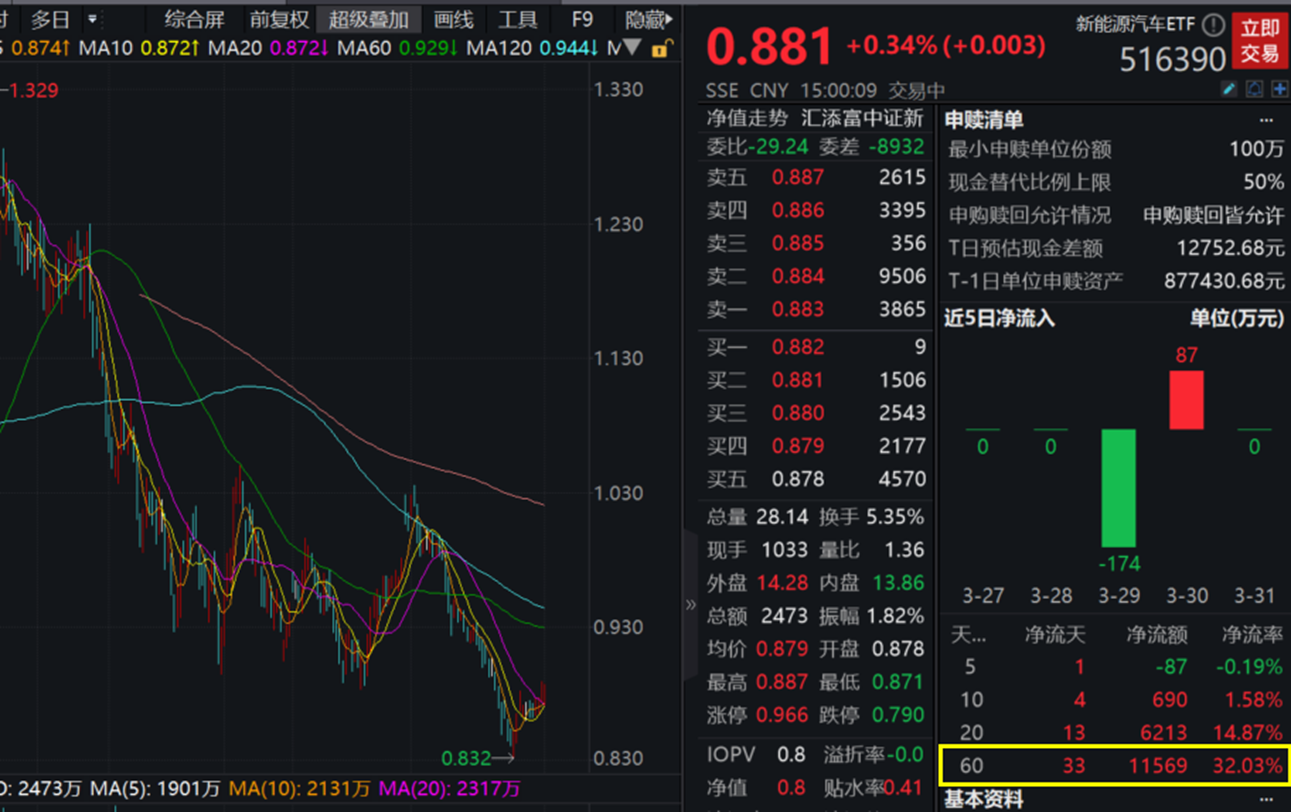The height and width of the screenshot is (812, 1291).
Task: Click the blue plus icon to add stock
Action: (x=1280, y=89)
